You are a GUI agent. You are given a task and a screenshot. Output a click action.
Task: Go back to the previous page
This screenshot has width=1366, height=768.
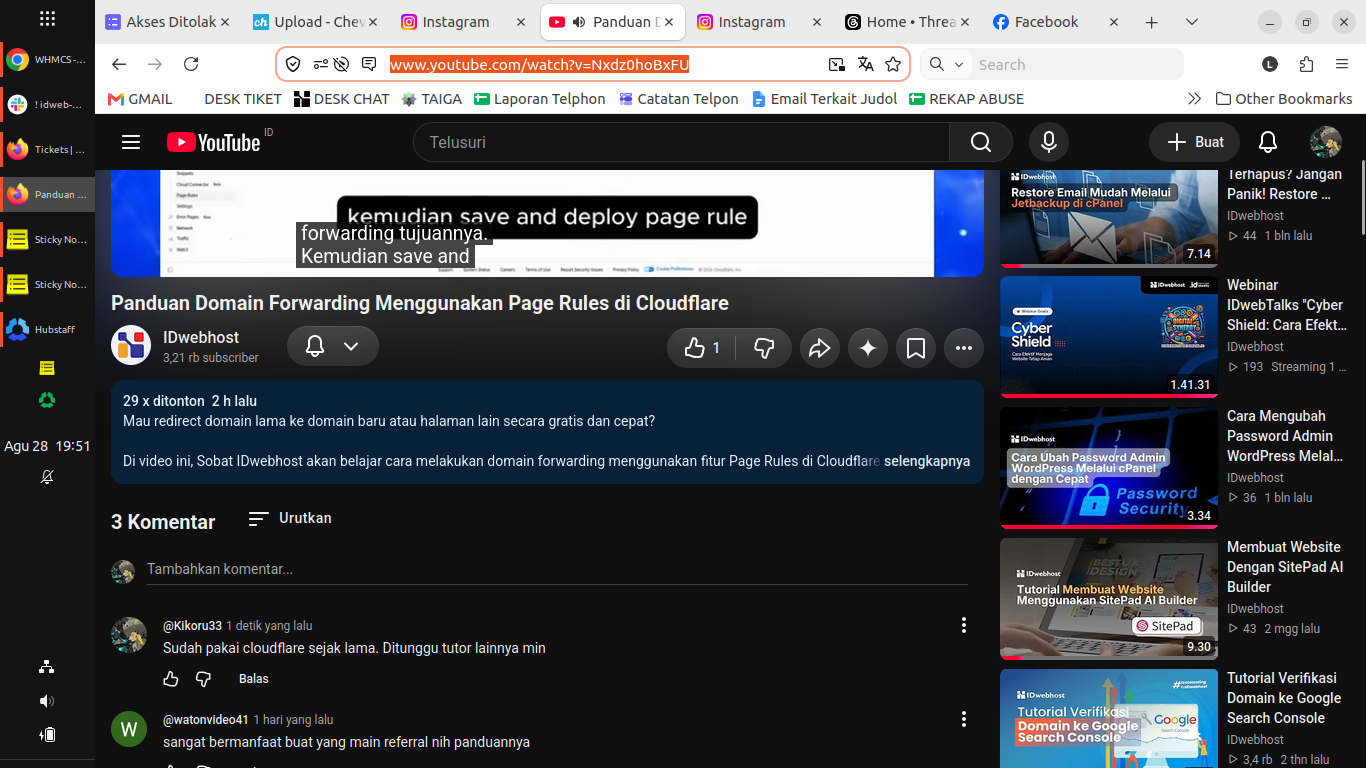[x=119, y=64]
